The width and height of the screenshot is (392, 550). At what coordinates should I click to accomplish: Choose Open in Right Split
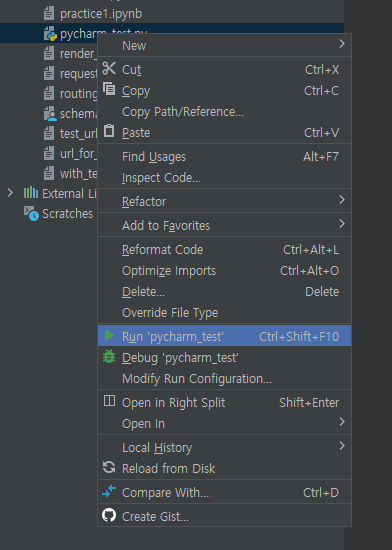[x=224, y=402]
